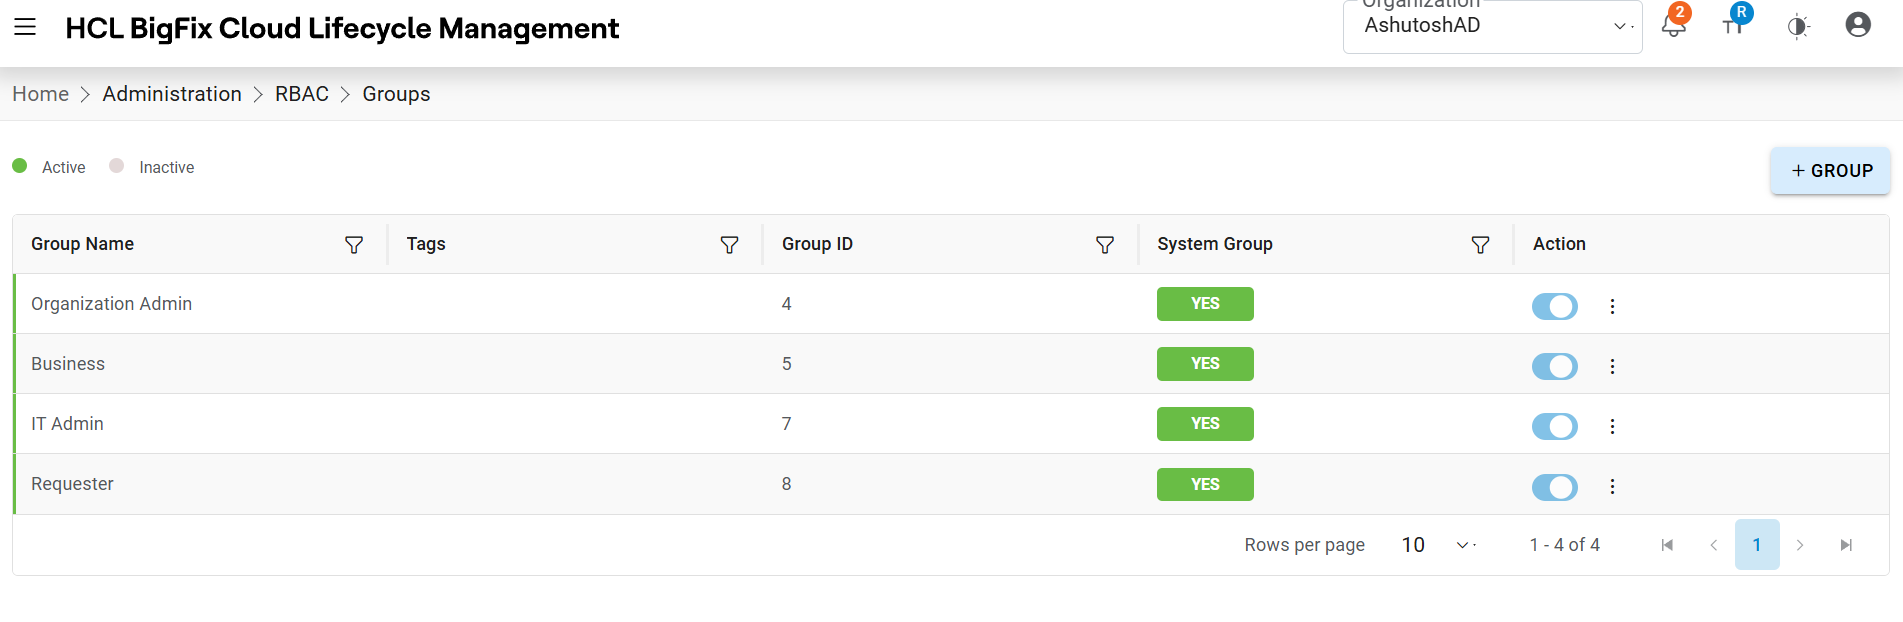The height and width of the screenshot is (622, 1903).
Task: Open the user profile icon
Action: (x=1858, y=25)
